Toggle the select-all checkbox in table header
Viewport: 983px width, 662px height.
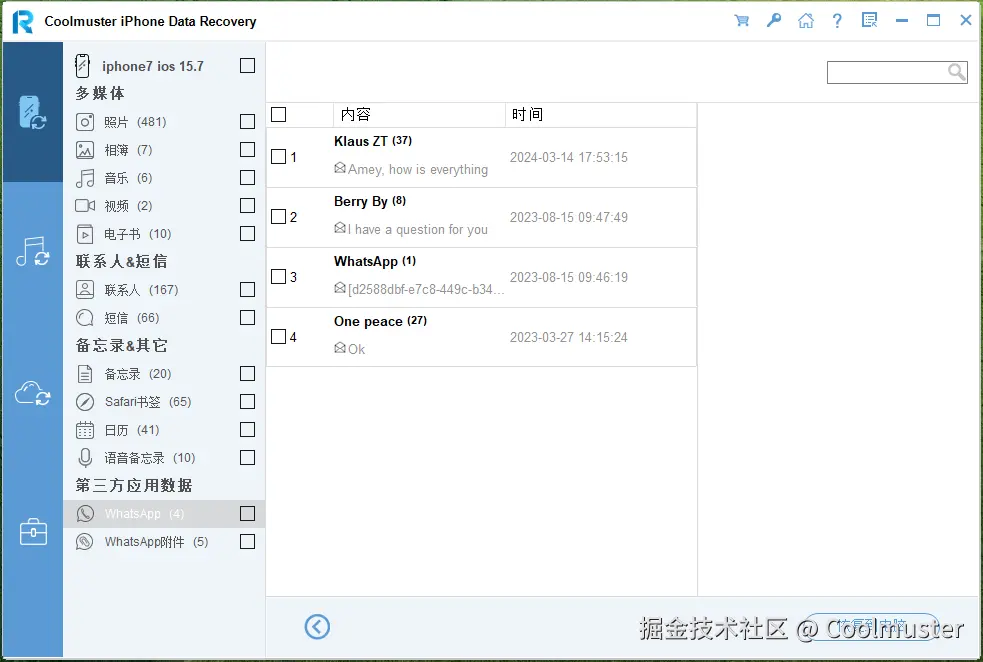(x=278, y=115)
